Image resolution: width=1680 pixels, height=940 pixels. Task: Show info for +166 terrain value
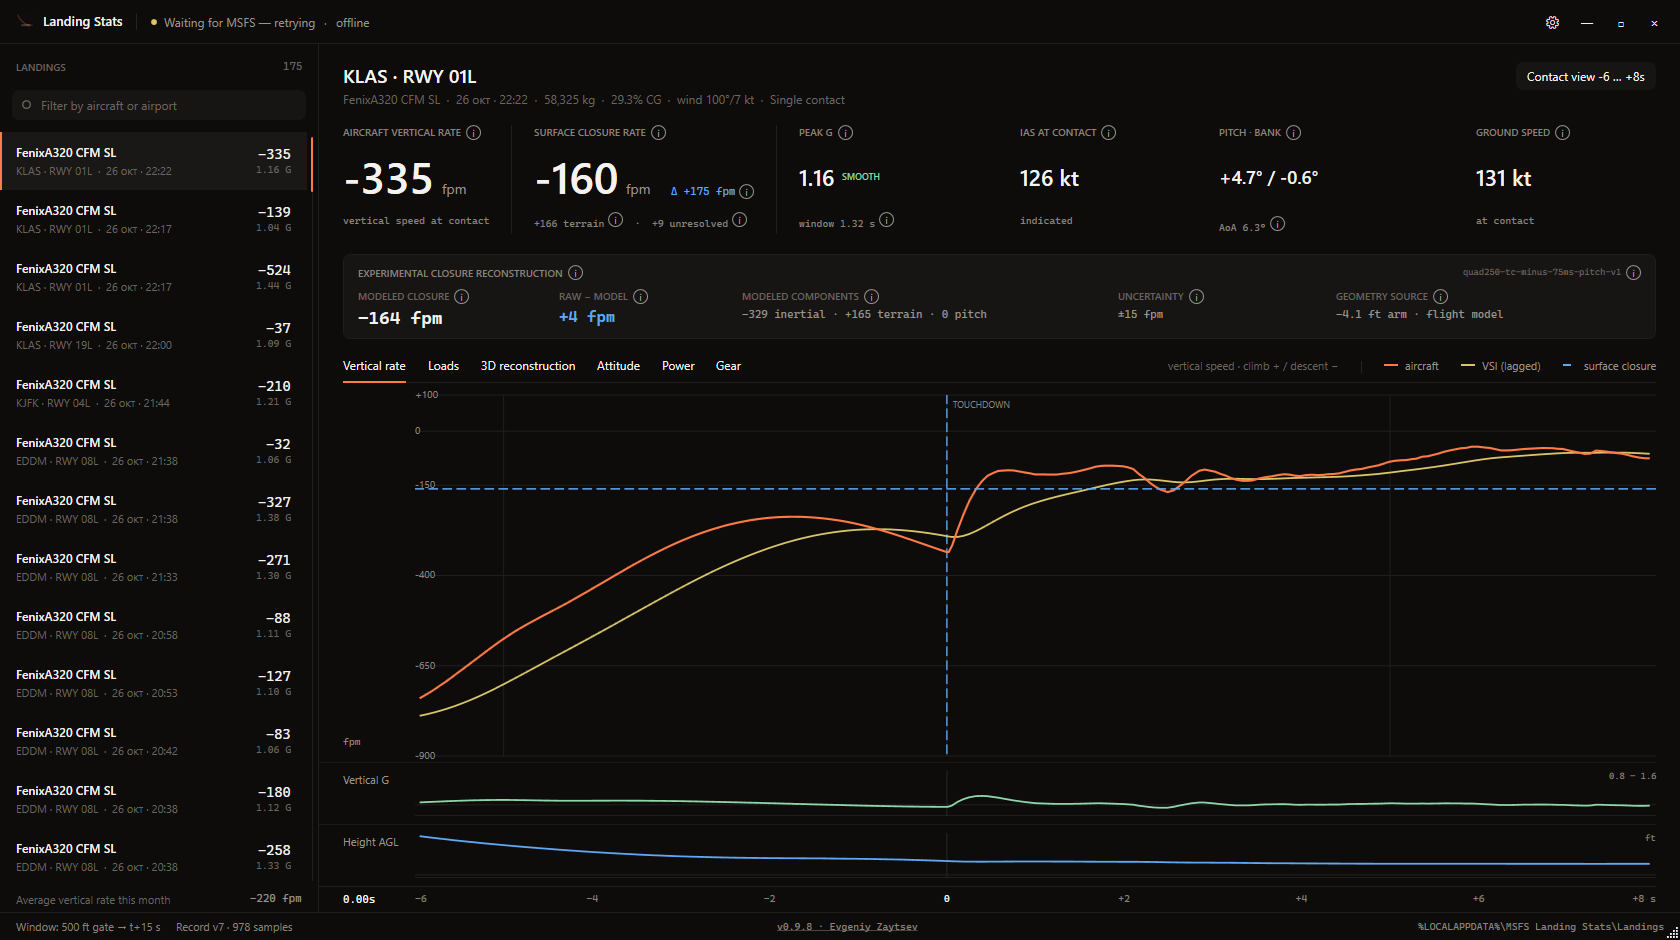[616, 220]
